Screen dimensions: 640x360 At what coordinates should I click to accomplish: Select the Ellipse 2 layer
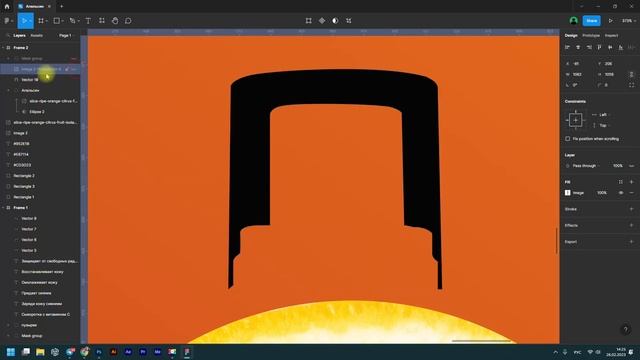point(37,111)
